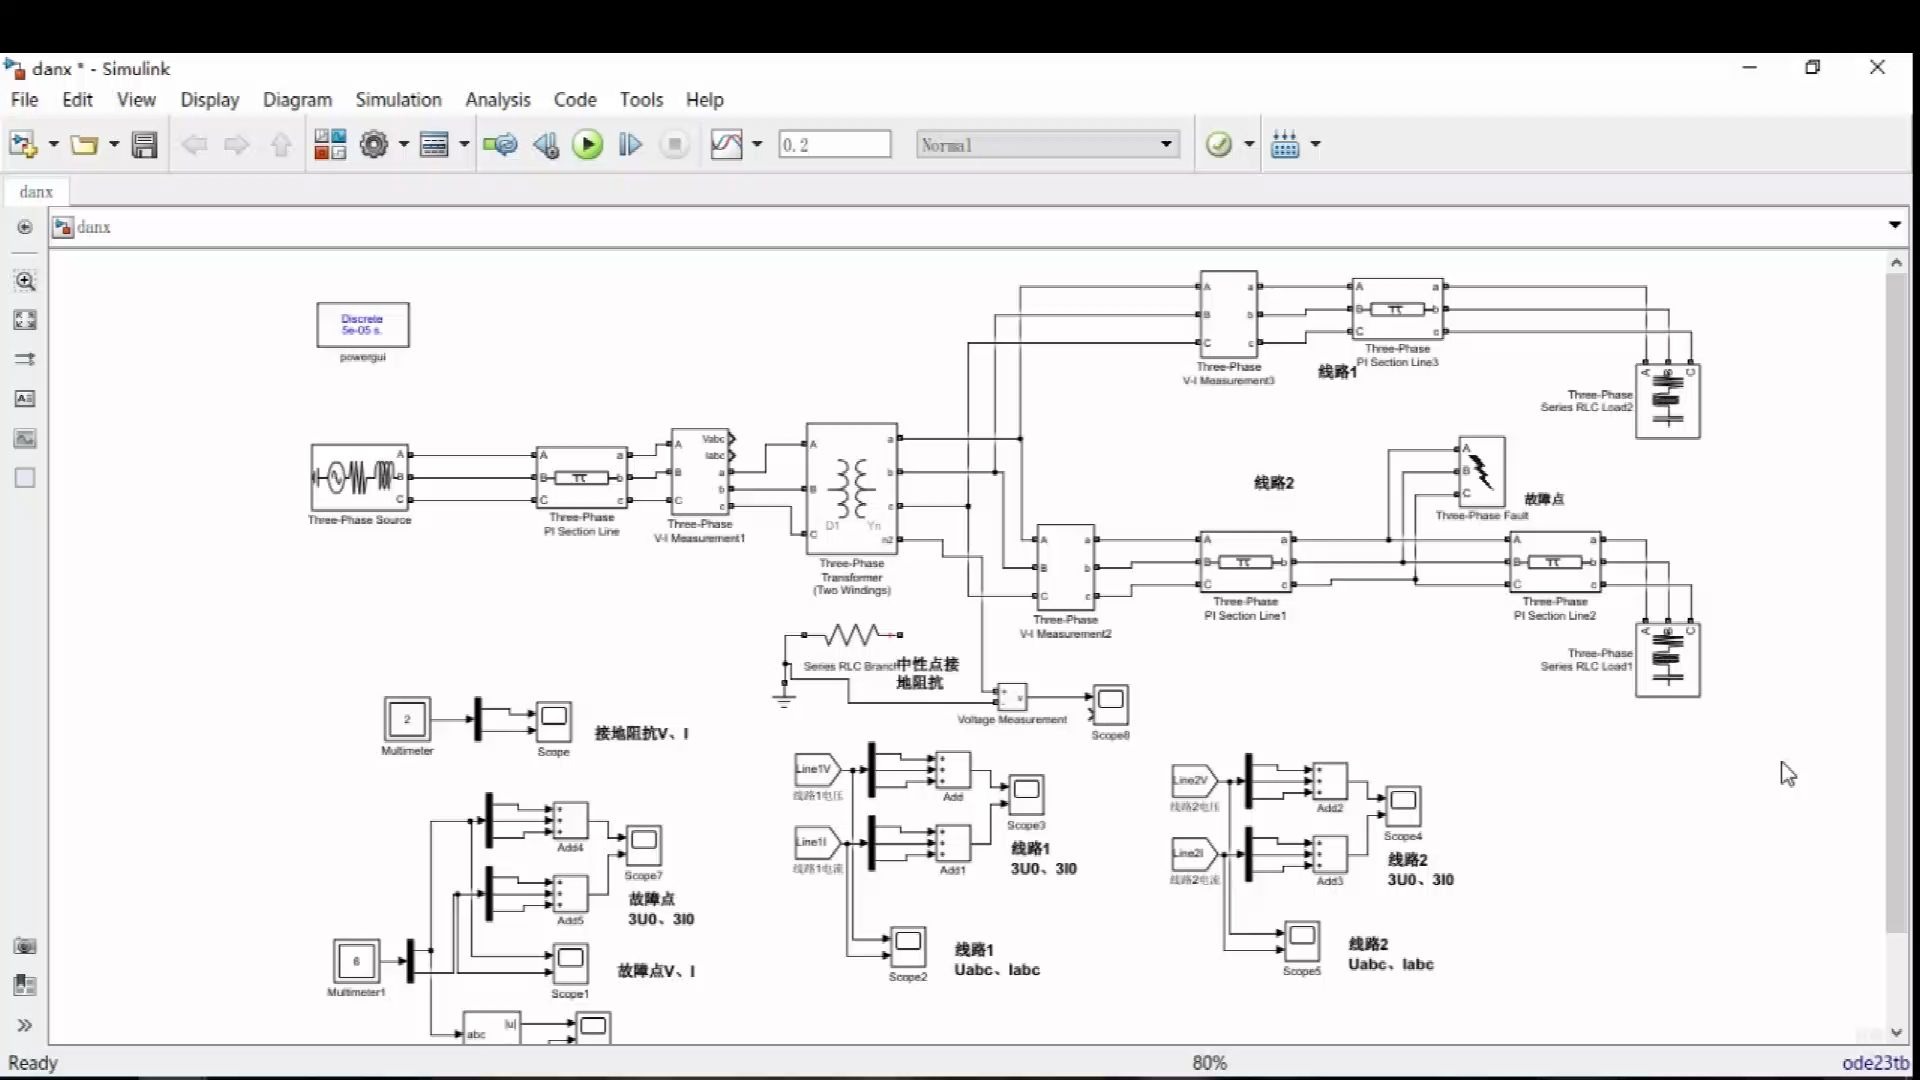Toggle Sample Time display palette icon
Image resolution: width=1920 pixels, height=1080 pixels.
click(x=25, y=359)
